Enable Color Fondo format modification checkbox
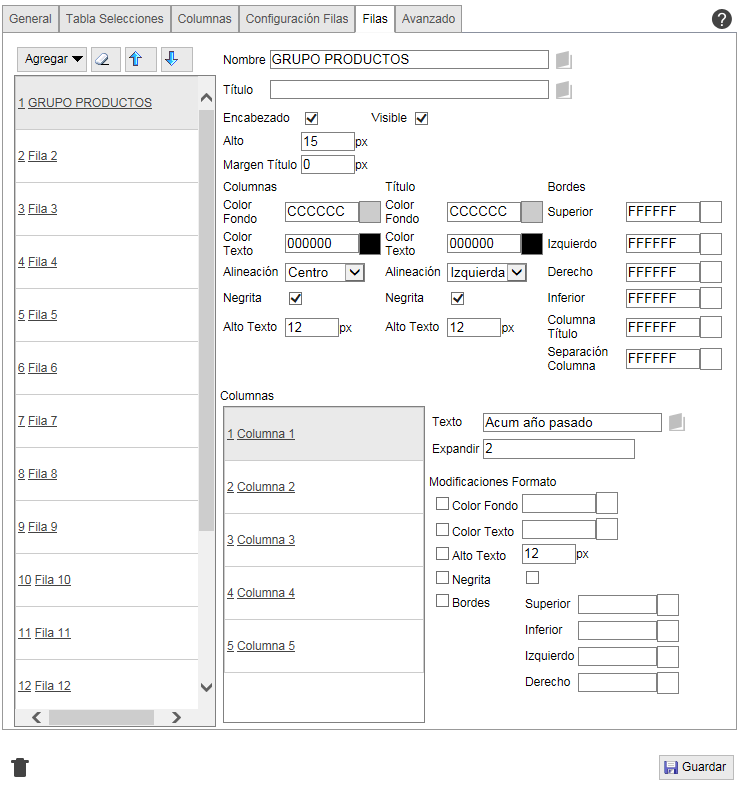The width and height of the screenshot is (741, 792). point(443,505)
